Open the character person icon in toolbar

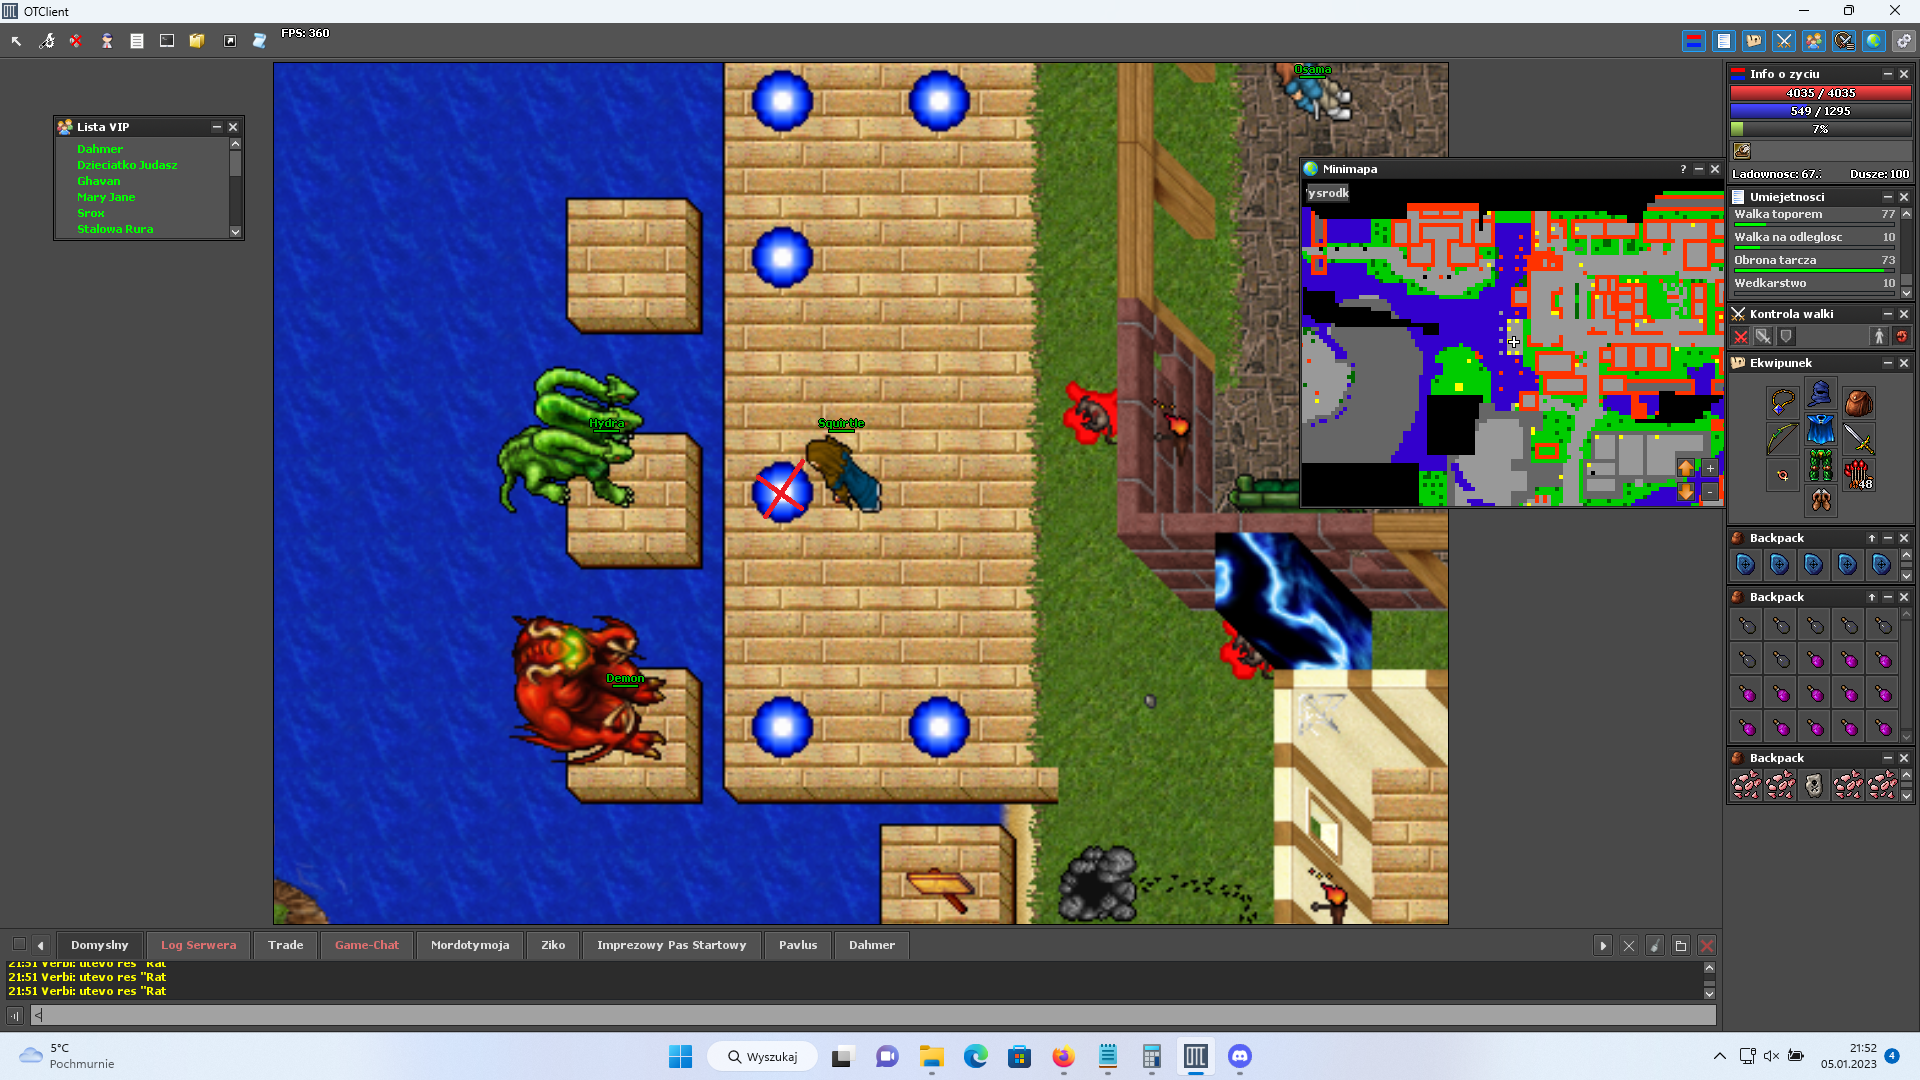(x=106, y=41)
